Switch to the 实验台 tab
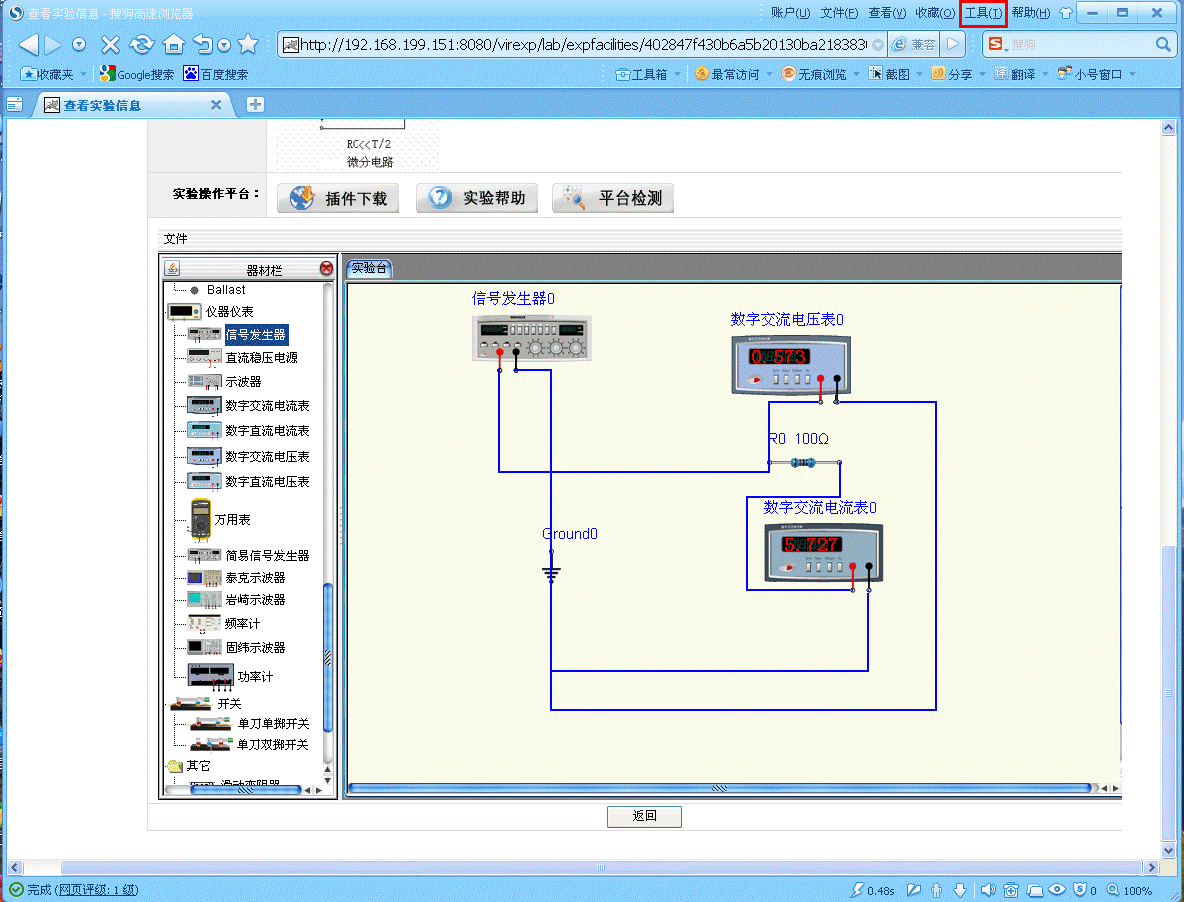Viewport: 1184px width, 902px height. pyautogui.click(x=369, y=268)
